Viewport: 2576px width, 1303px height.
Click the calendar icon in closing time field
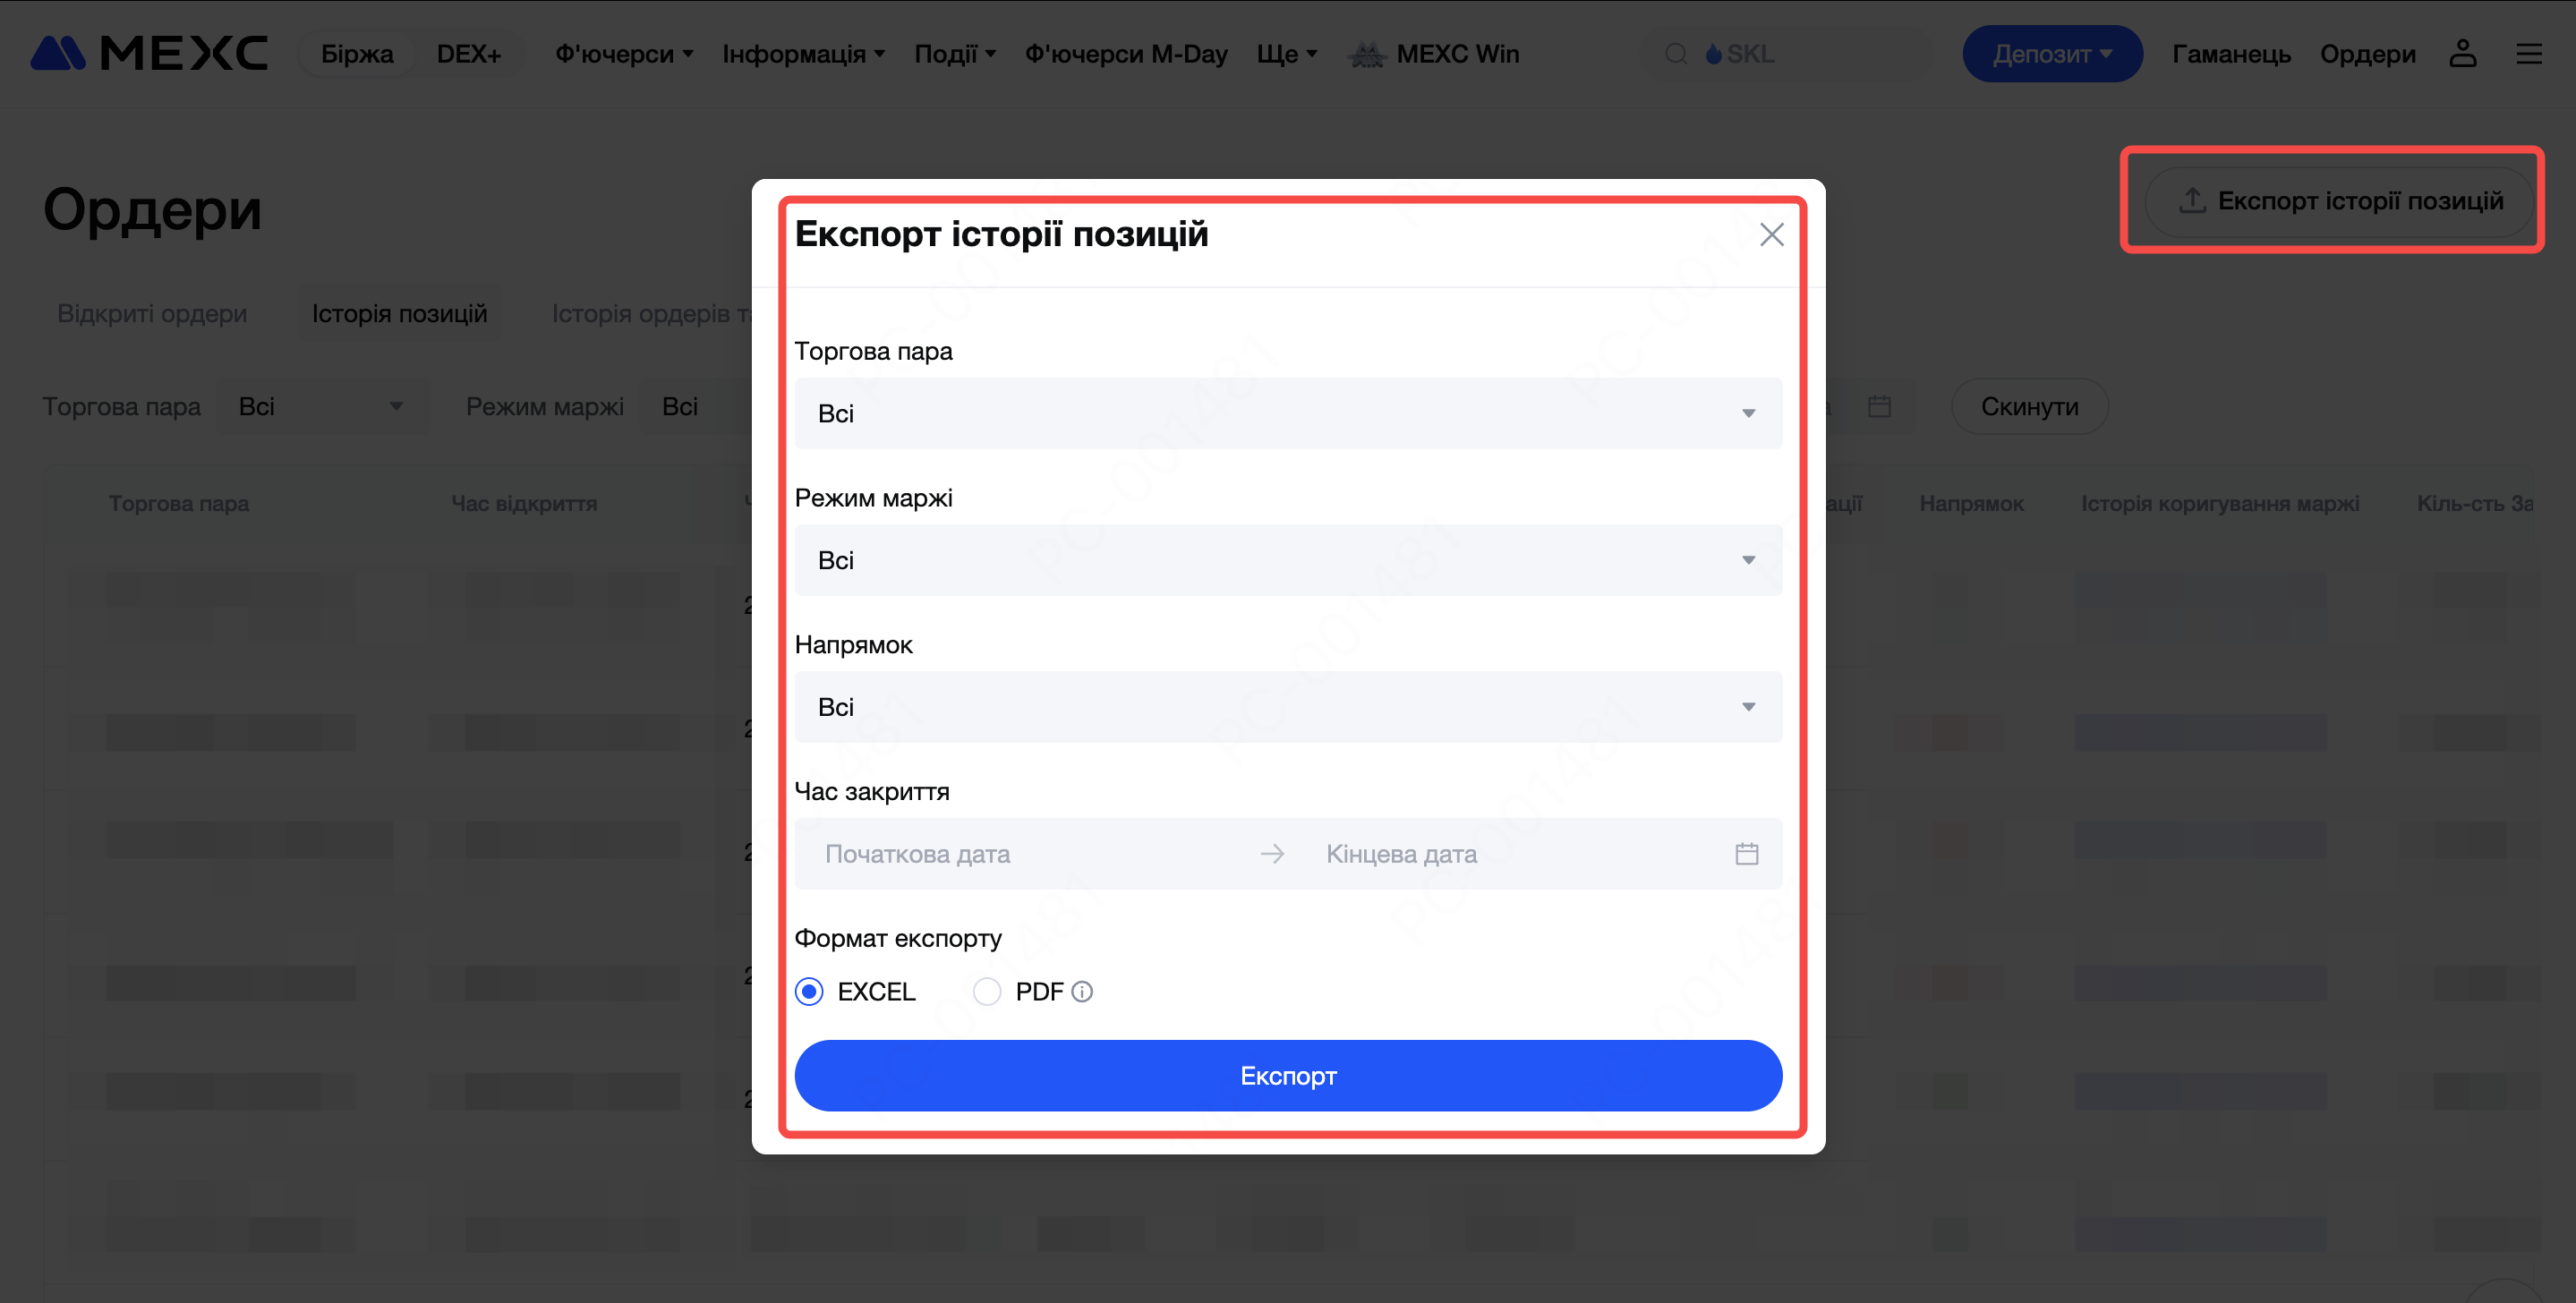1746,854
